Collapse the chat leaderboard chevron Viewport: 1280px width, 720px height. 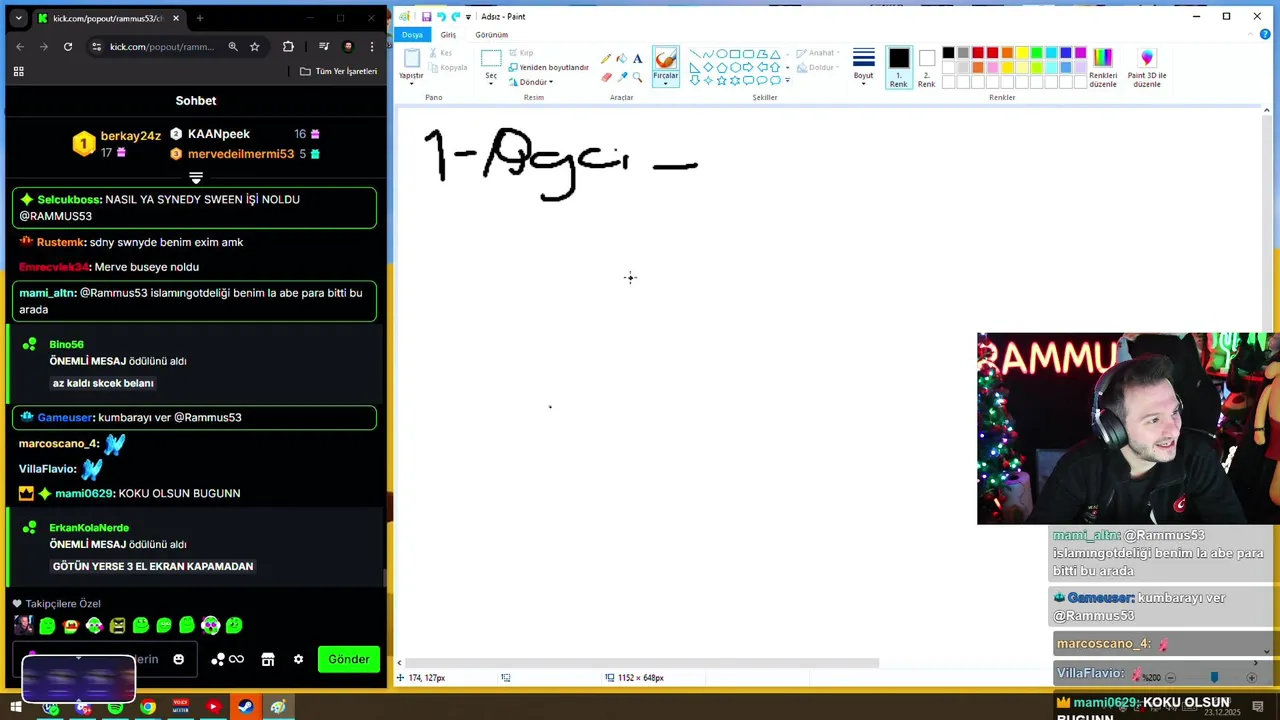click(196, 178)
